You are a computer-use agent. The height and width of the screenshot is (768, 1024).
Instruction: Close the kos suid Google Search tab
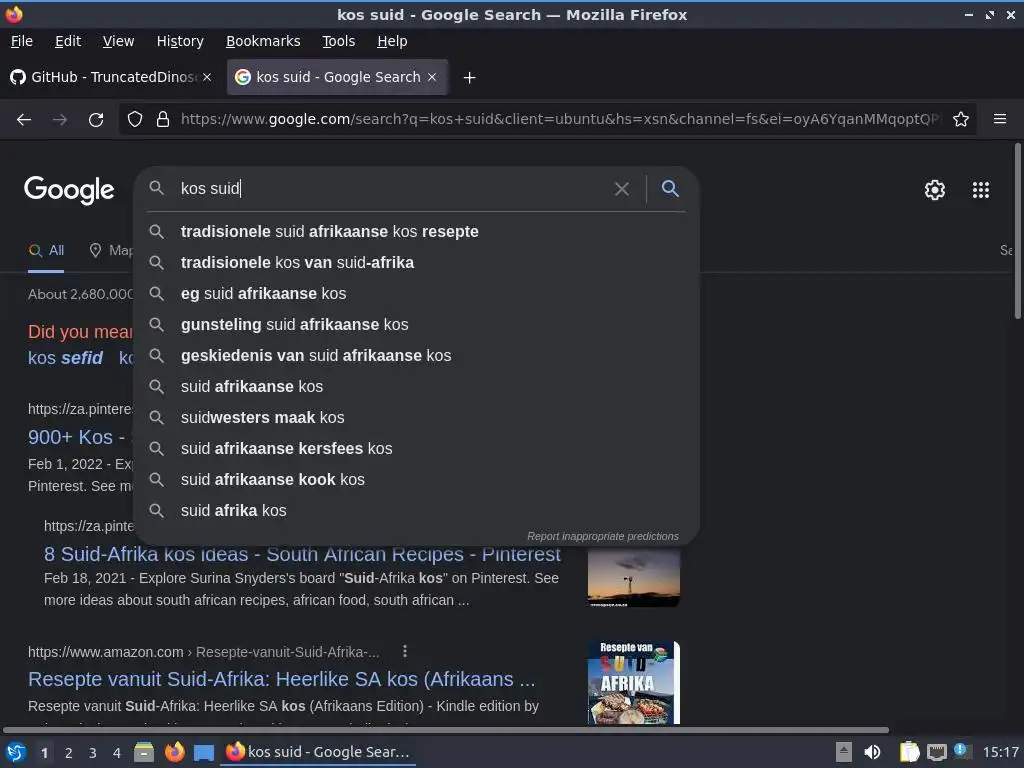pyautogui.click(x=432, y=77)
